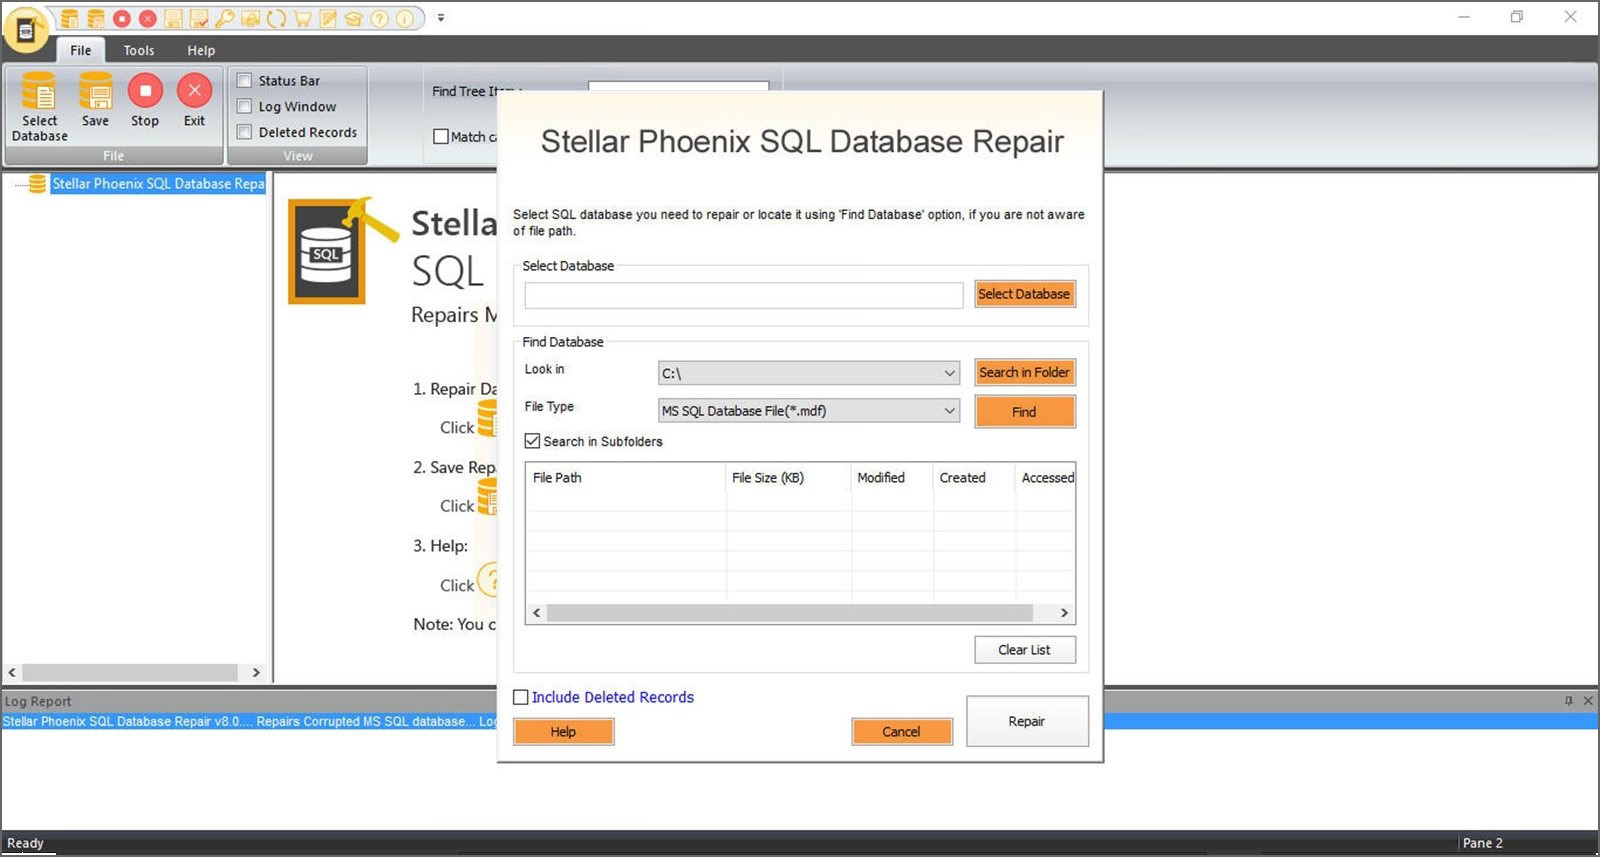The image size is (1600, 857).
Task: Select Stellar Phoenix SQL Database Repair tree node
Action: point(158,184)
